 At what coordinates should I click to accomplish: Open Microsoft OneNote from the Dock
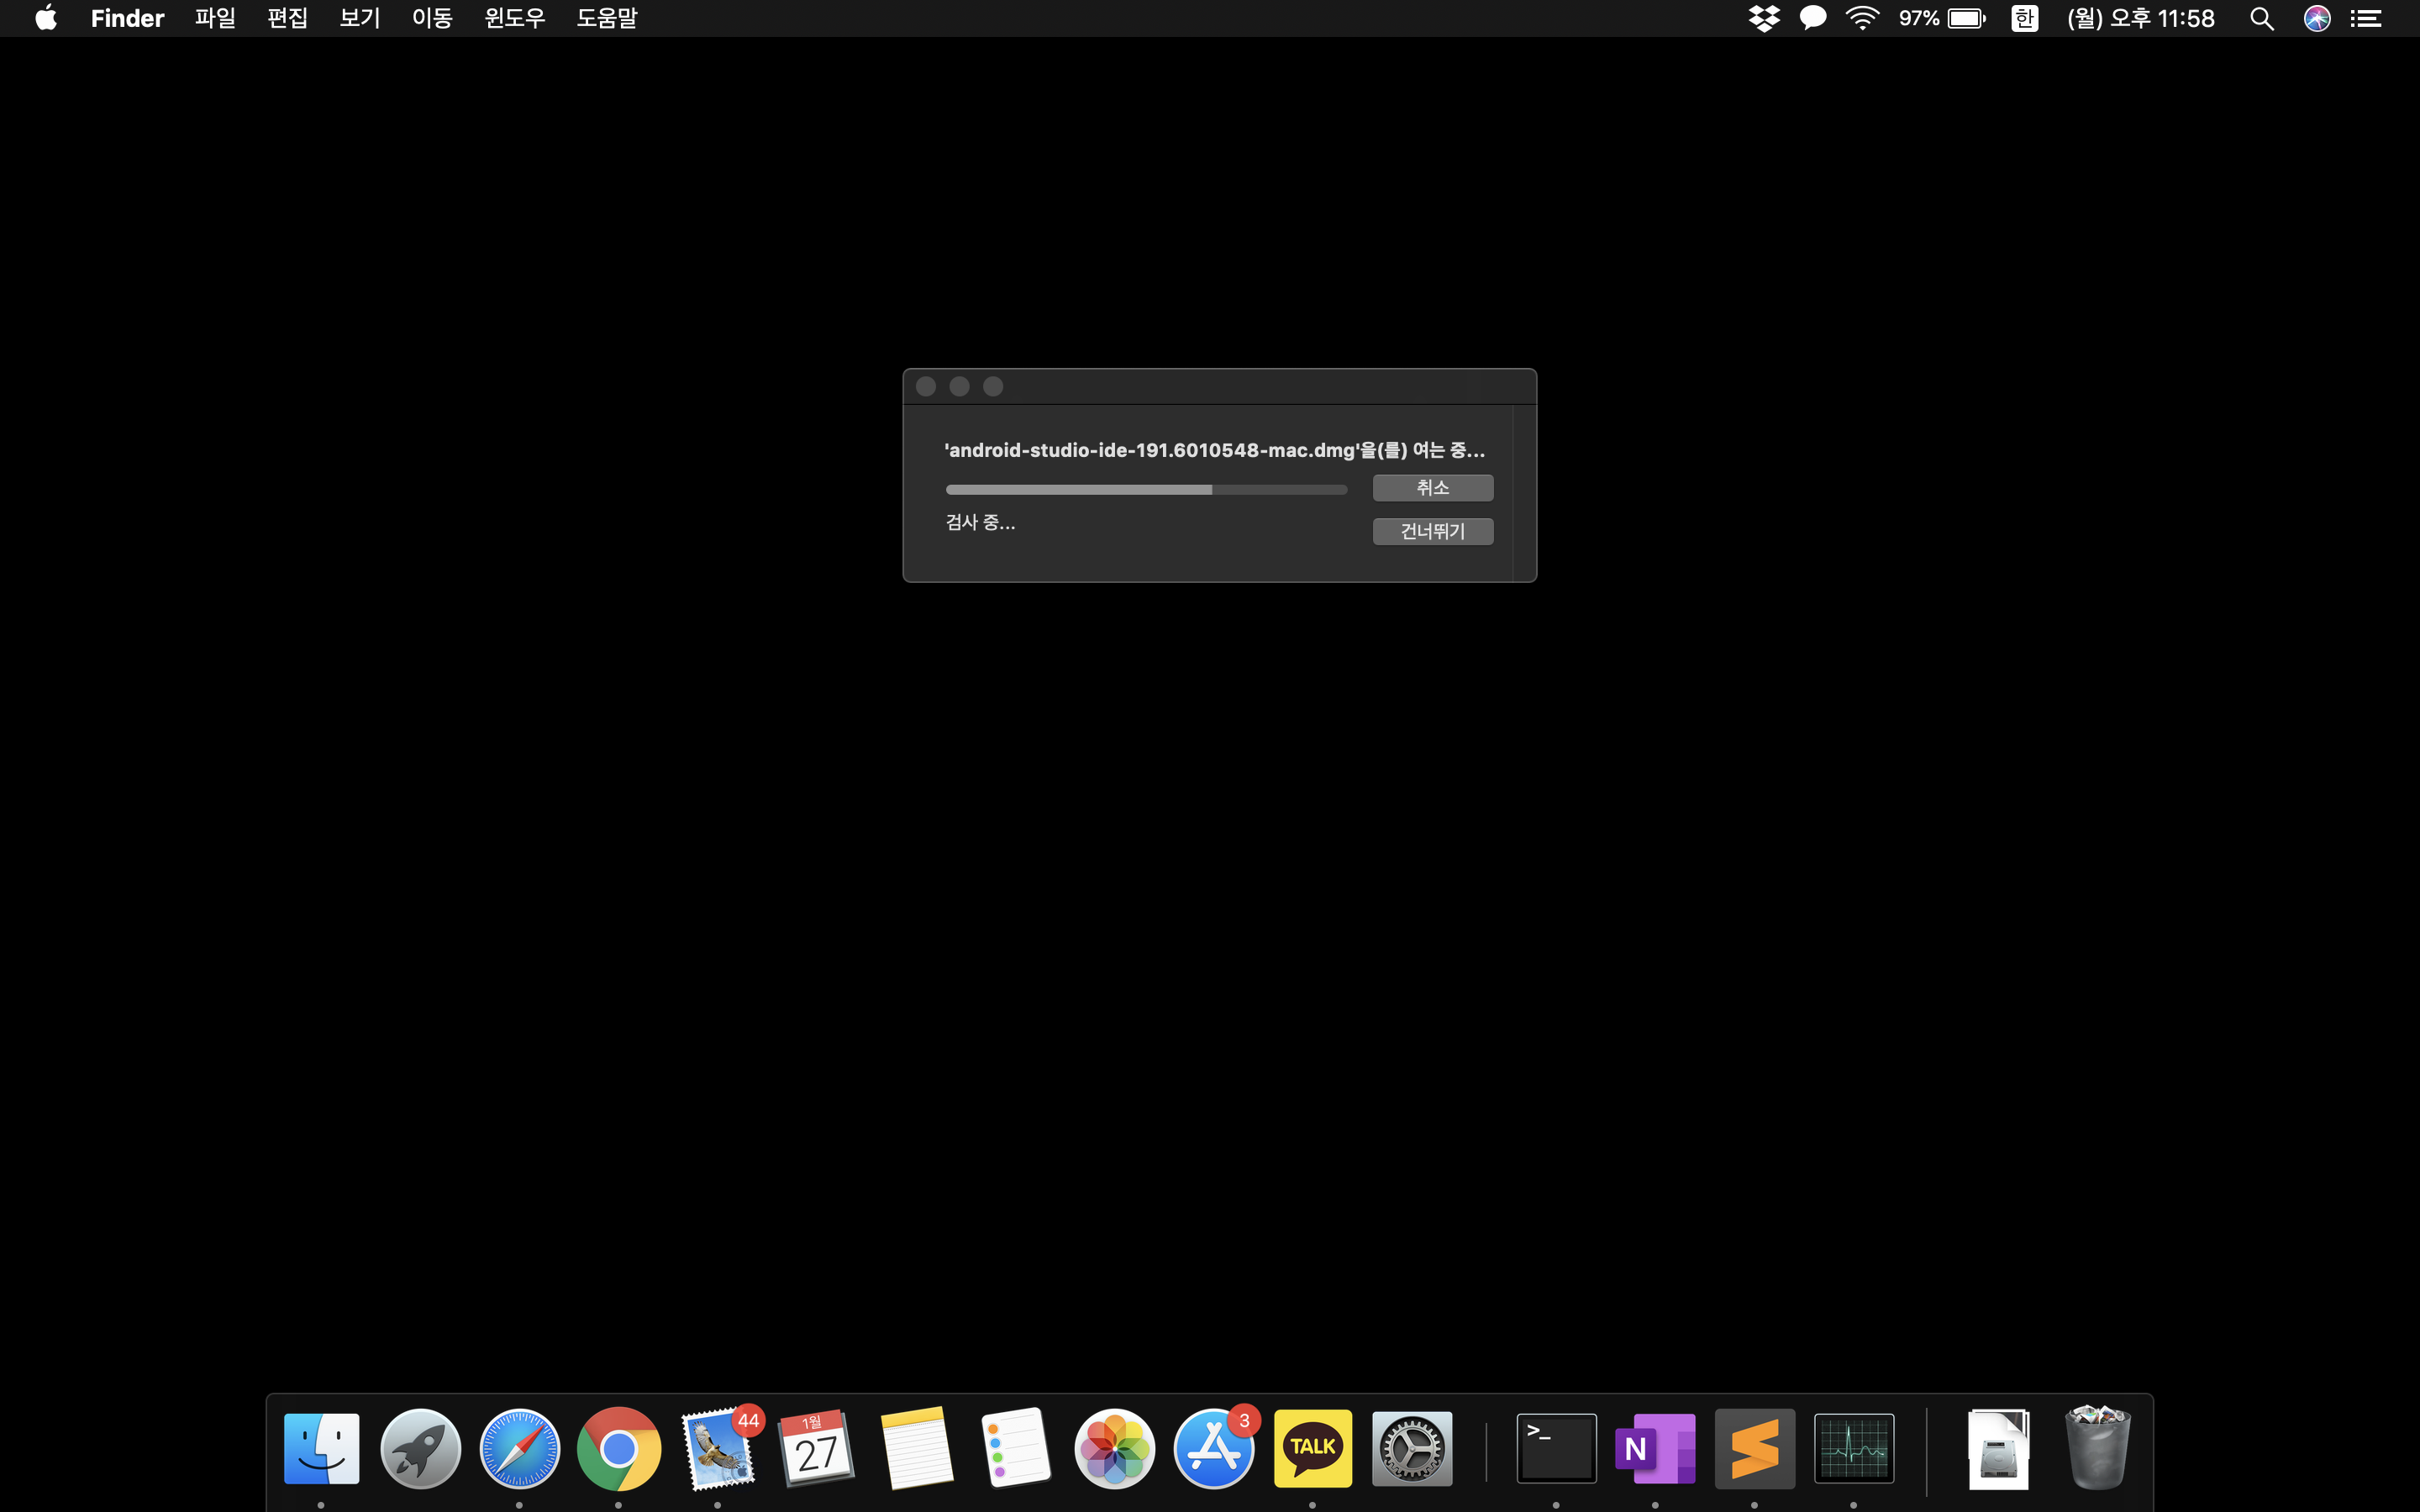1655,1448
